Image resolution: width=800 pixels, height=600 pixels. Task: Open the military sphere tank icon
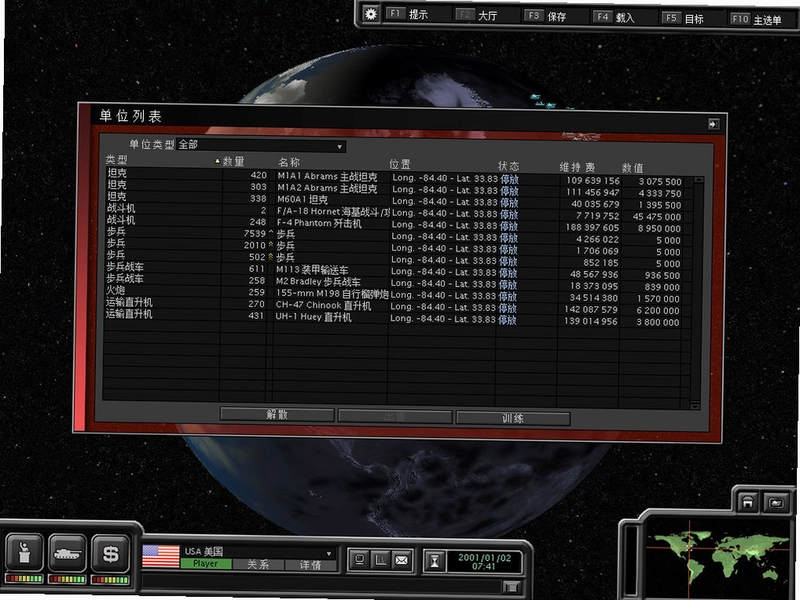click(x=67, y=553)
